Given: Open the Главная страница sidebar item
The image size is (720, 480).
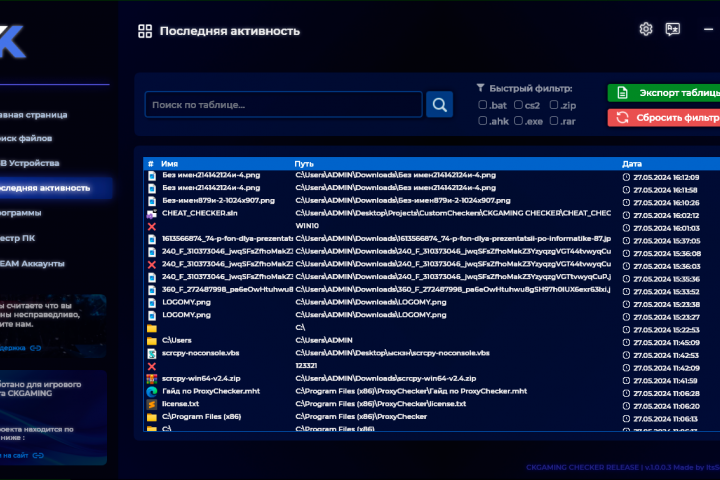Looking at the screenshot, I should coord(33,115).
